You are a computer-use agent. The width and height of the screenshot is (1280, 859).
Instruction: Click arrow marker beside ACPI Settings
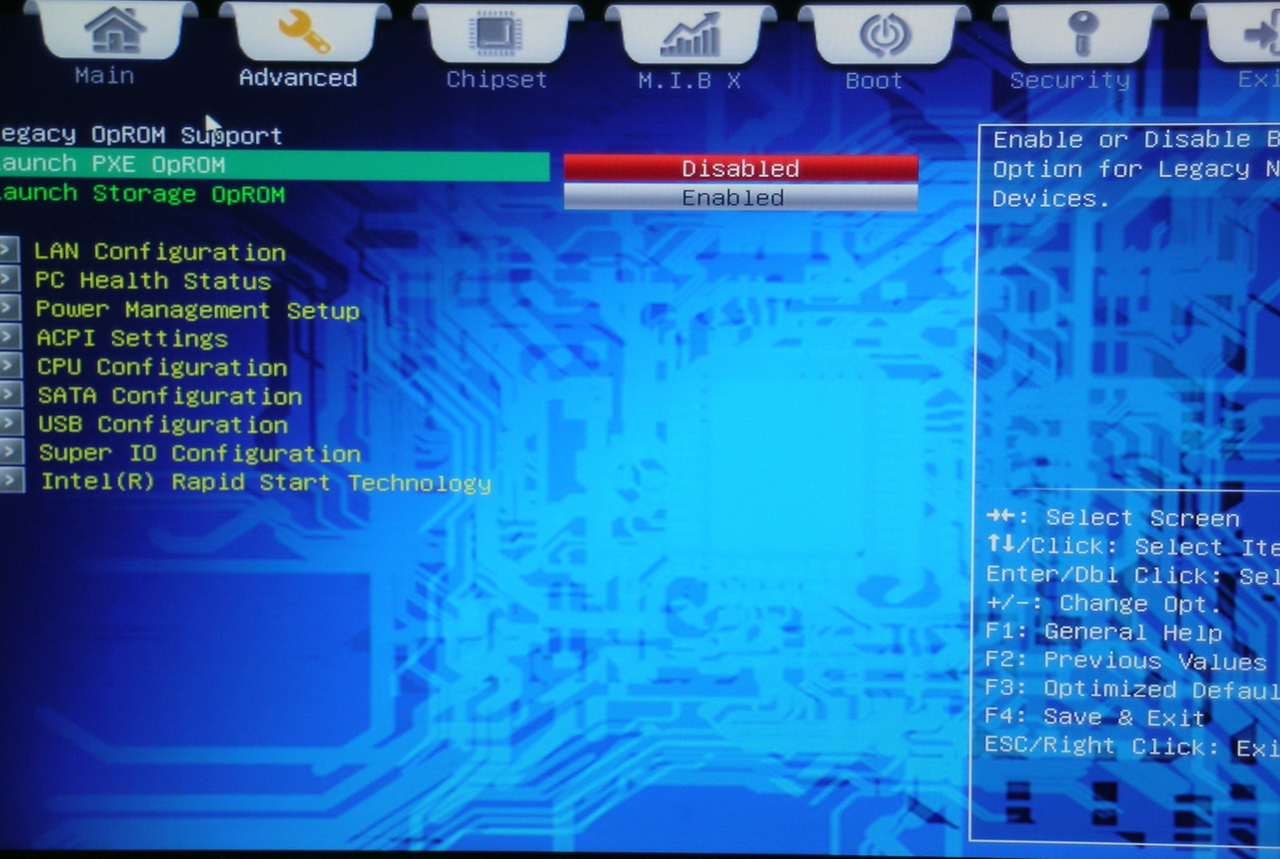(x=9, y=336)
